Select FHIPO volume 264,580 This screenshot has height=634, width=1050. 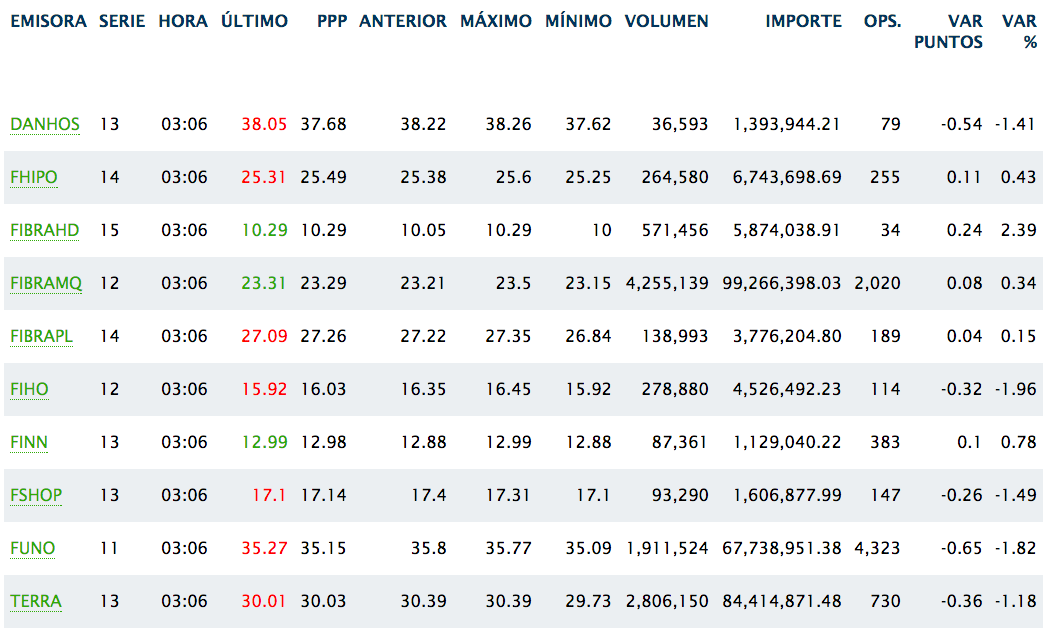675,177
